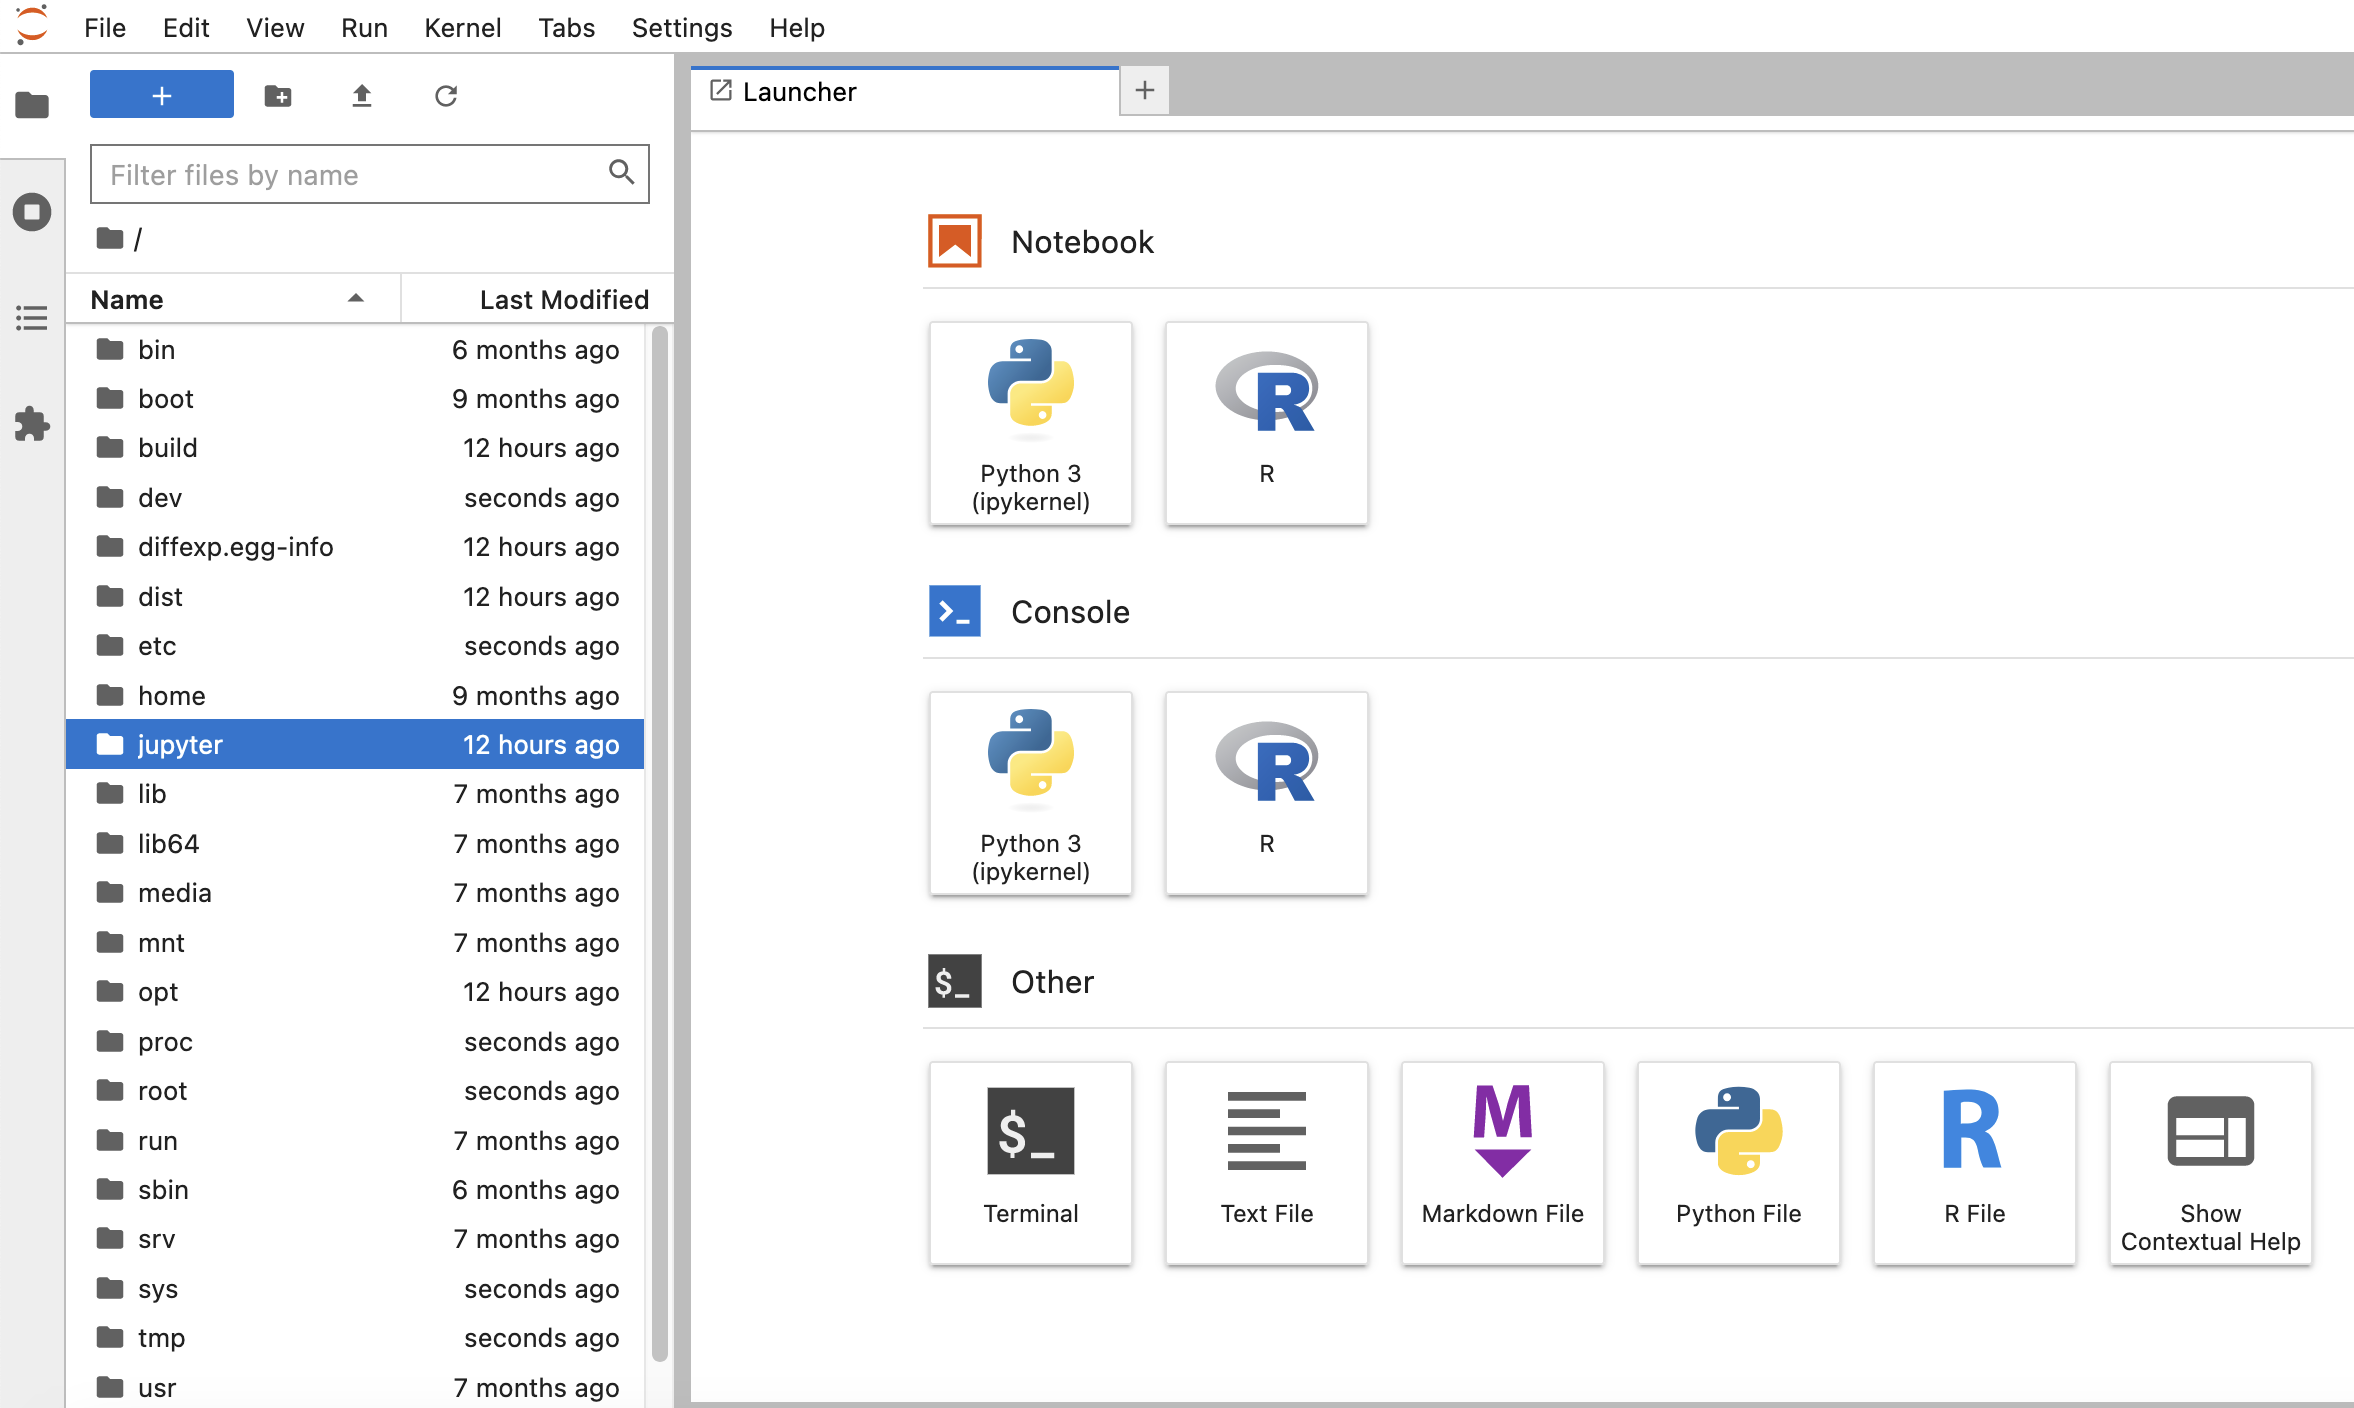Image resolution: width=2354 pixels, height=1408 pixels.
Task: Show the Table of Contents panel
Action: pos(32,318)
